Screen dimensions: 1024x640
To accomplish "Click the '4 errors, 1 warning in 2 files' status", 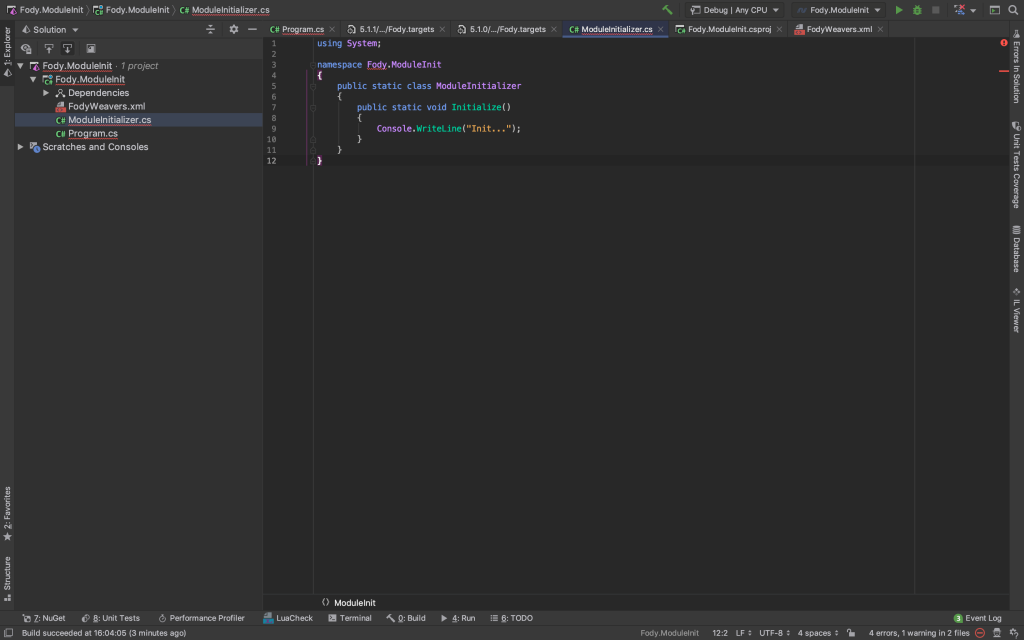I will tap(919, 633).
